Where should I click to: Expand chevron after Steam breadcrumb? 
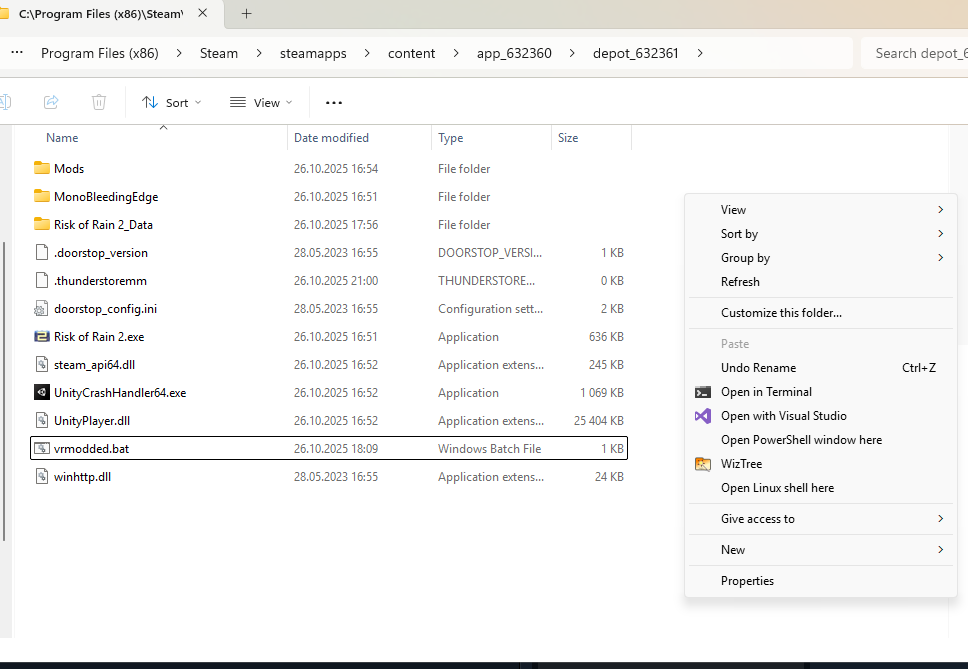(259, 53)
